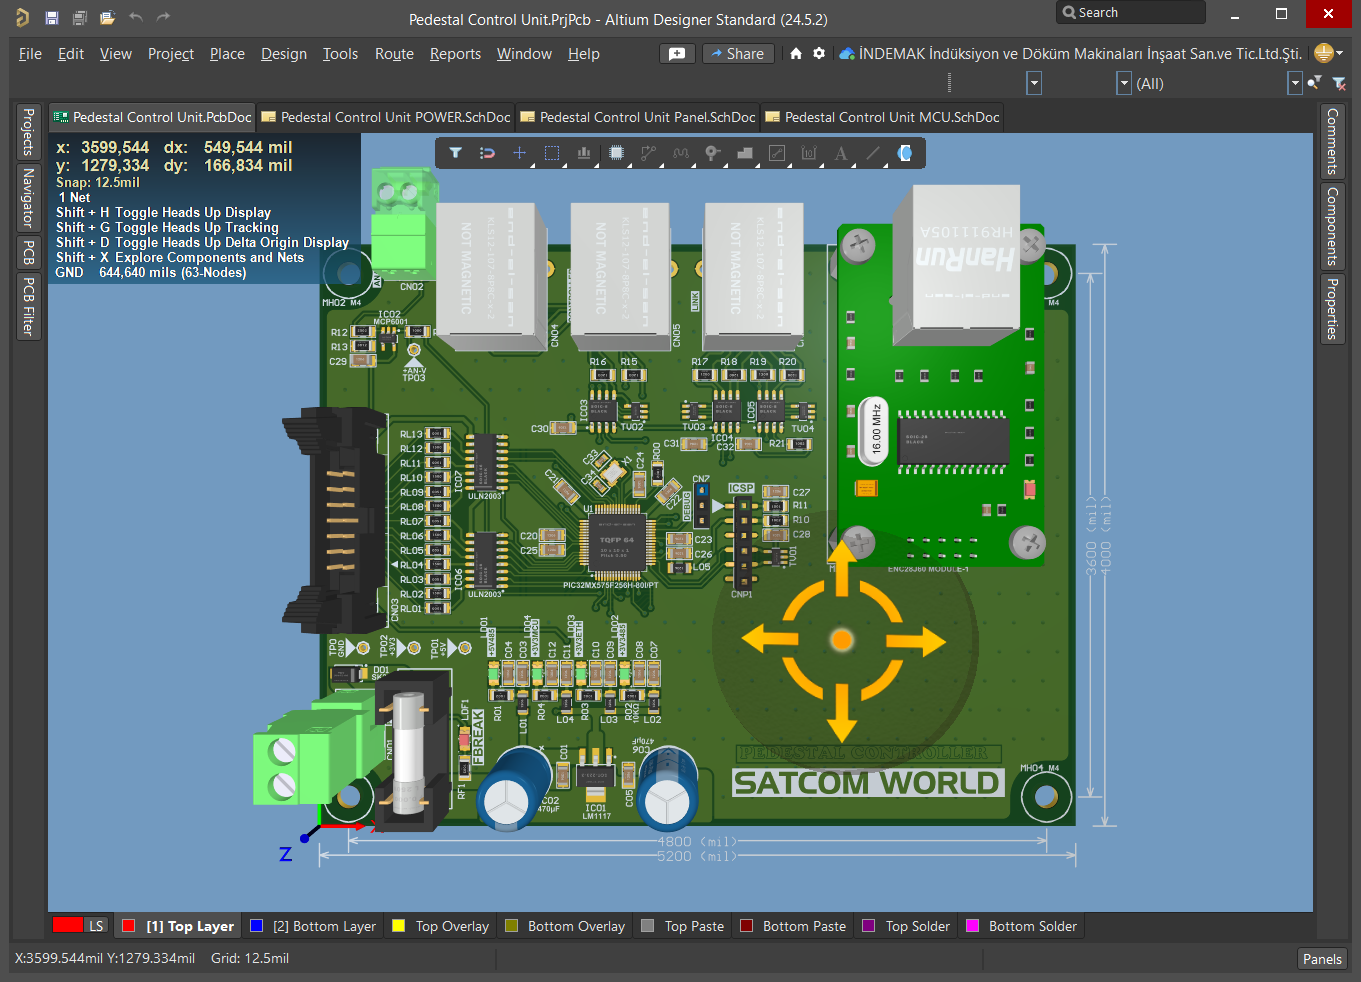Switch to Pedestal Control Unit POWER.SchDoc tab
The width and height of the screenshot is (1361, 982).
(x=386, y=117)
